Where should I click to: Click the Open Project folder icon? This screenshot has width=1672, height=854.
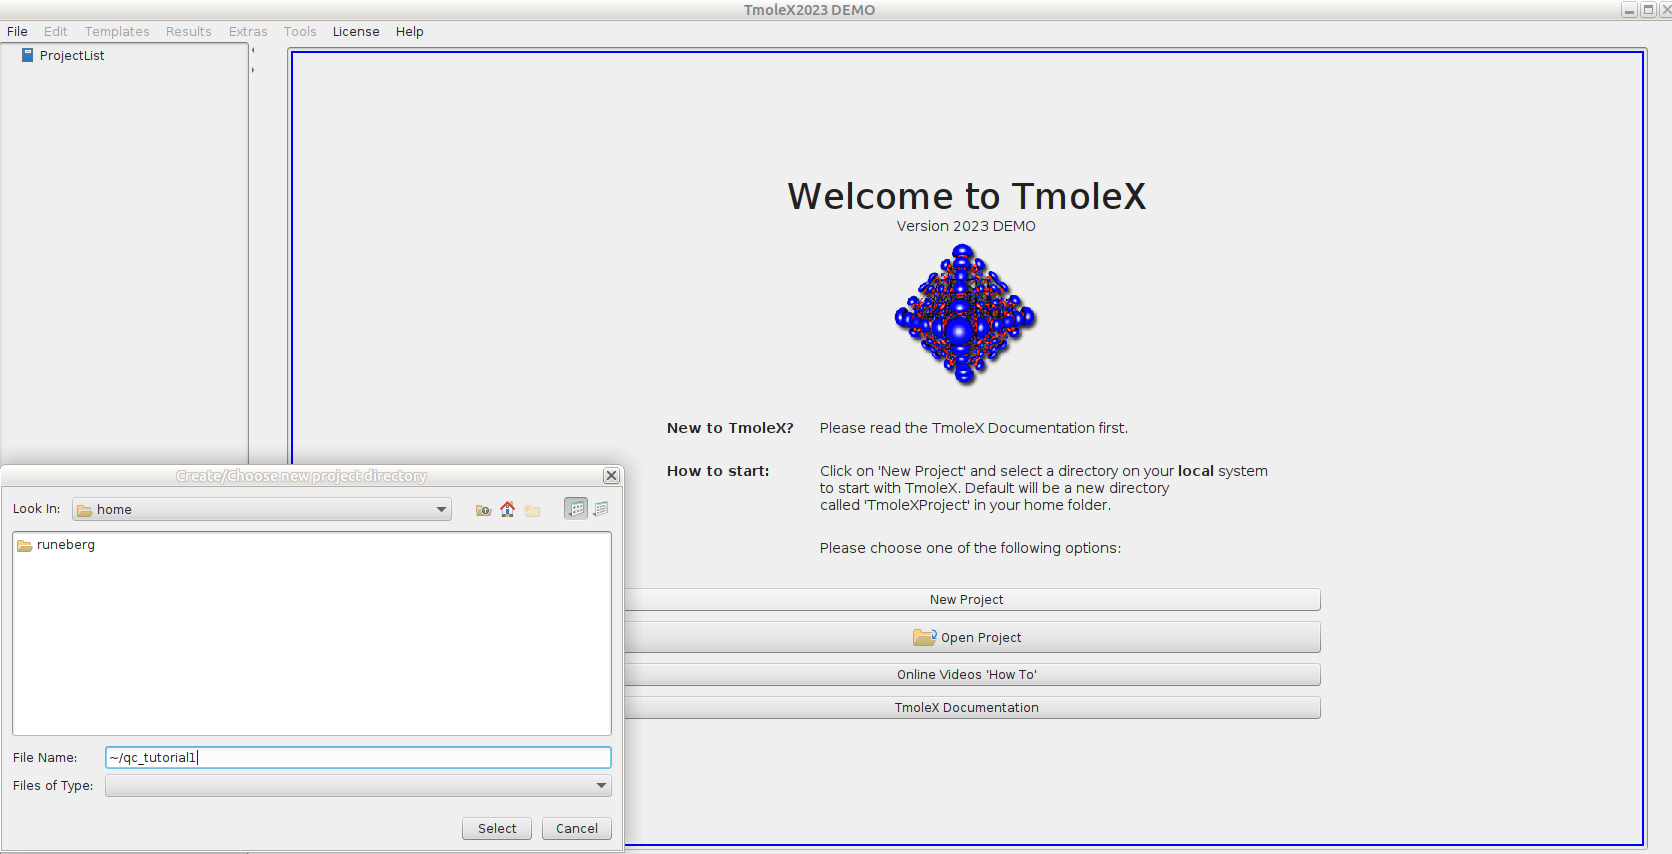pos(925,637)
